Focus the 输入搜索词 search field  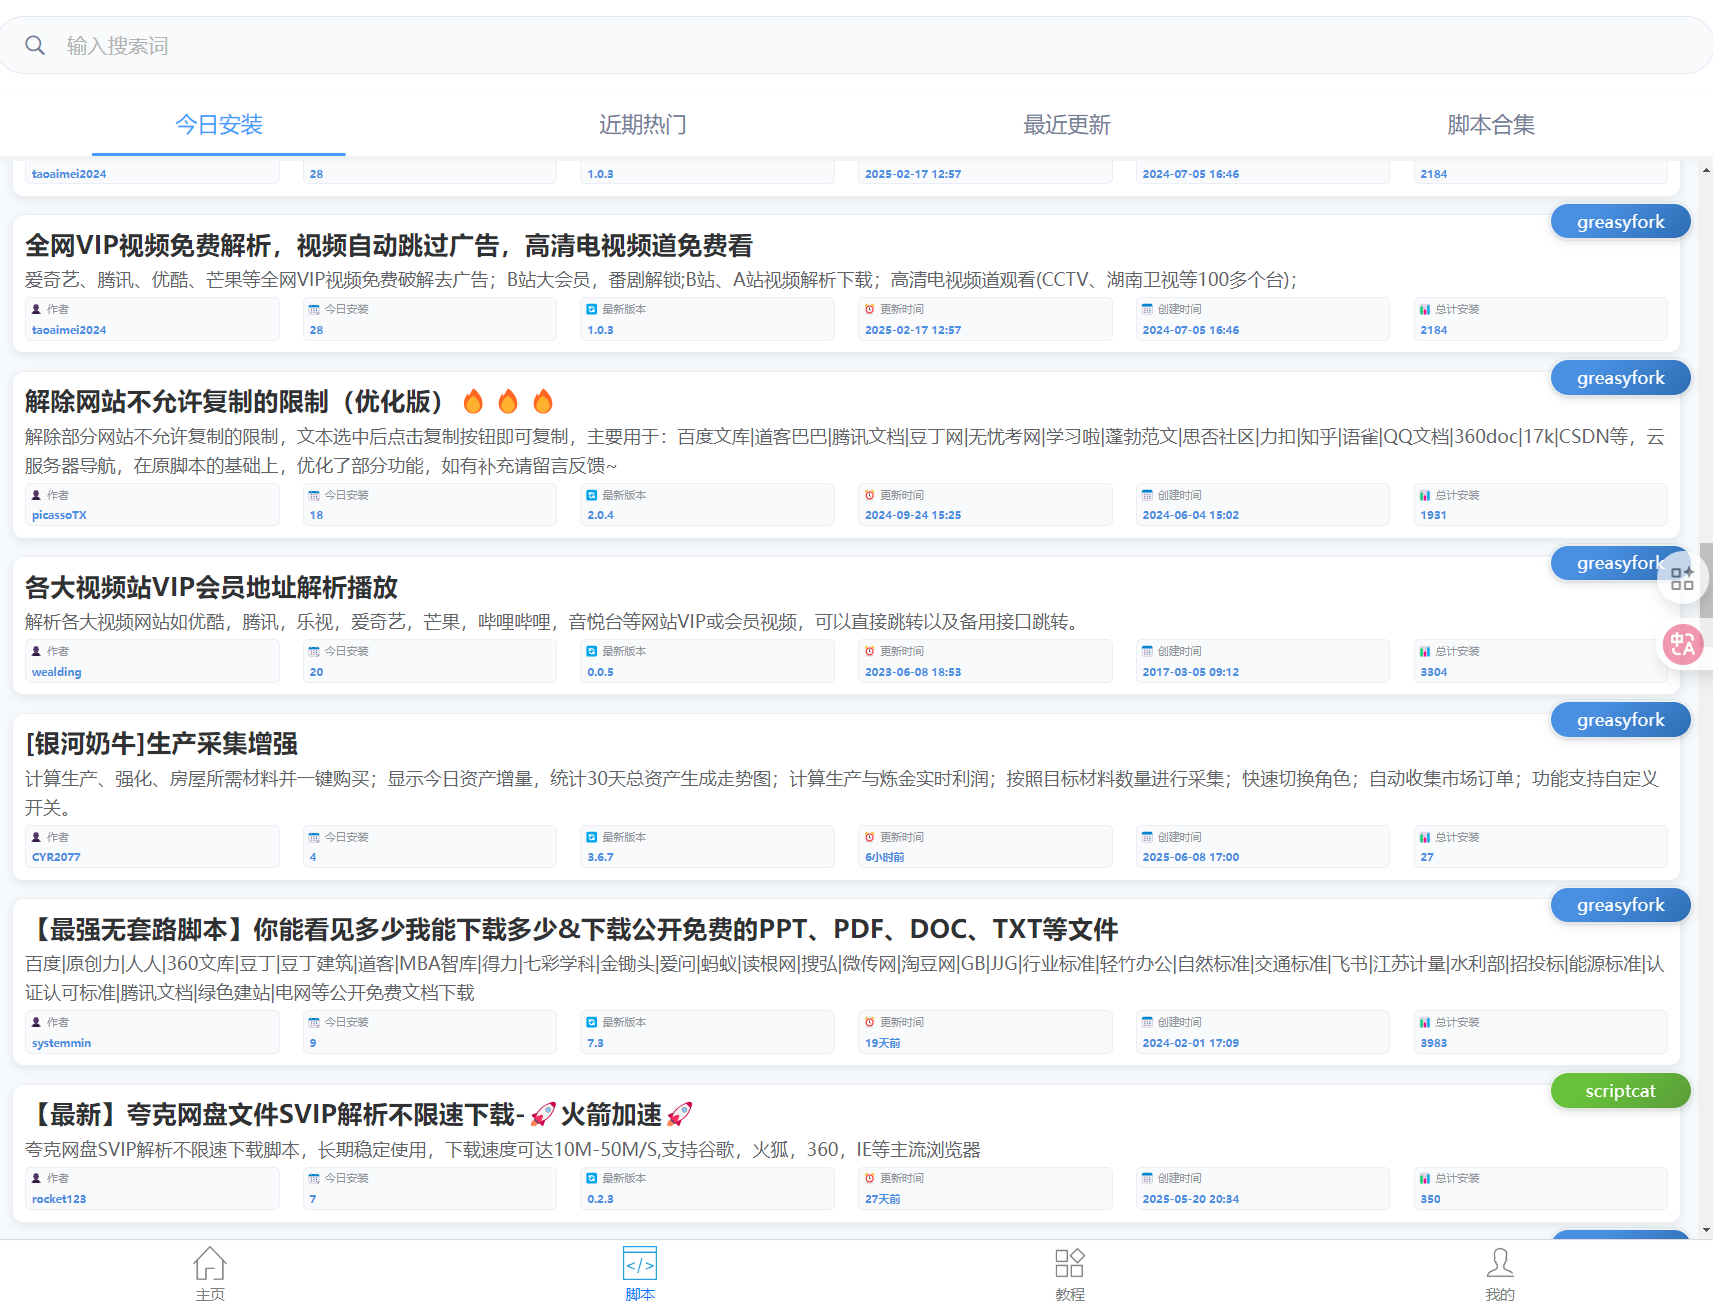(856, 46)
